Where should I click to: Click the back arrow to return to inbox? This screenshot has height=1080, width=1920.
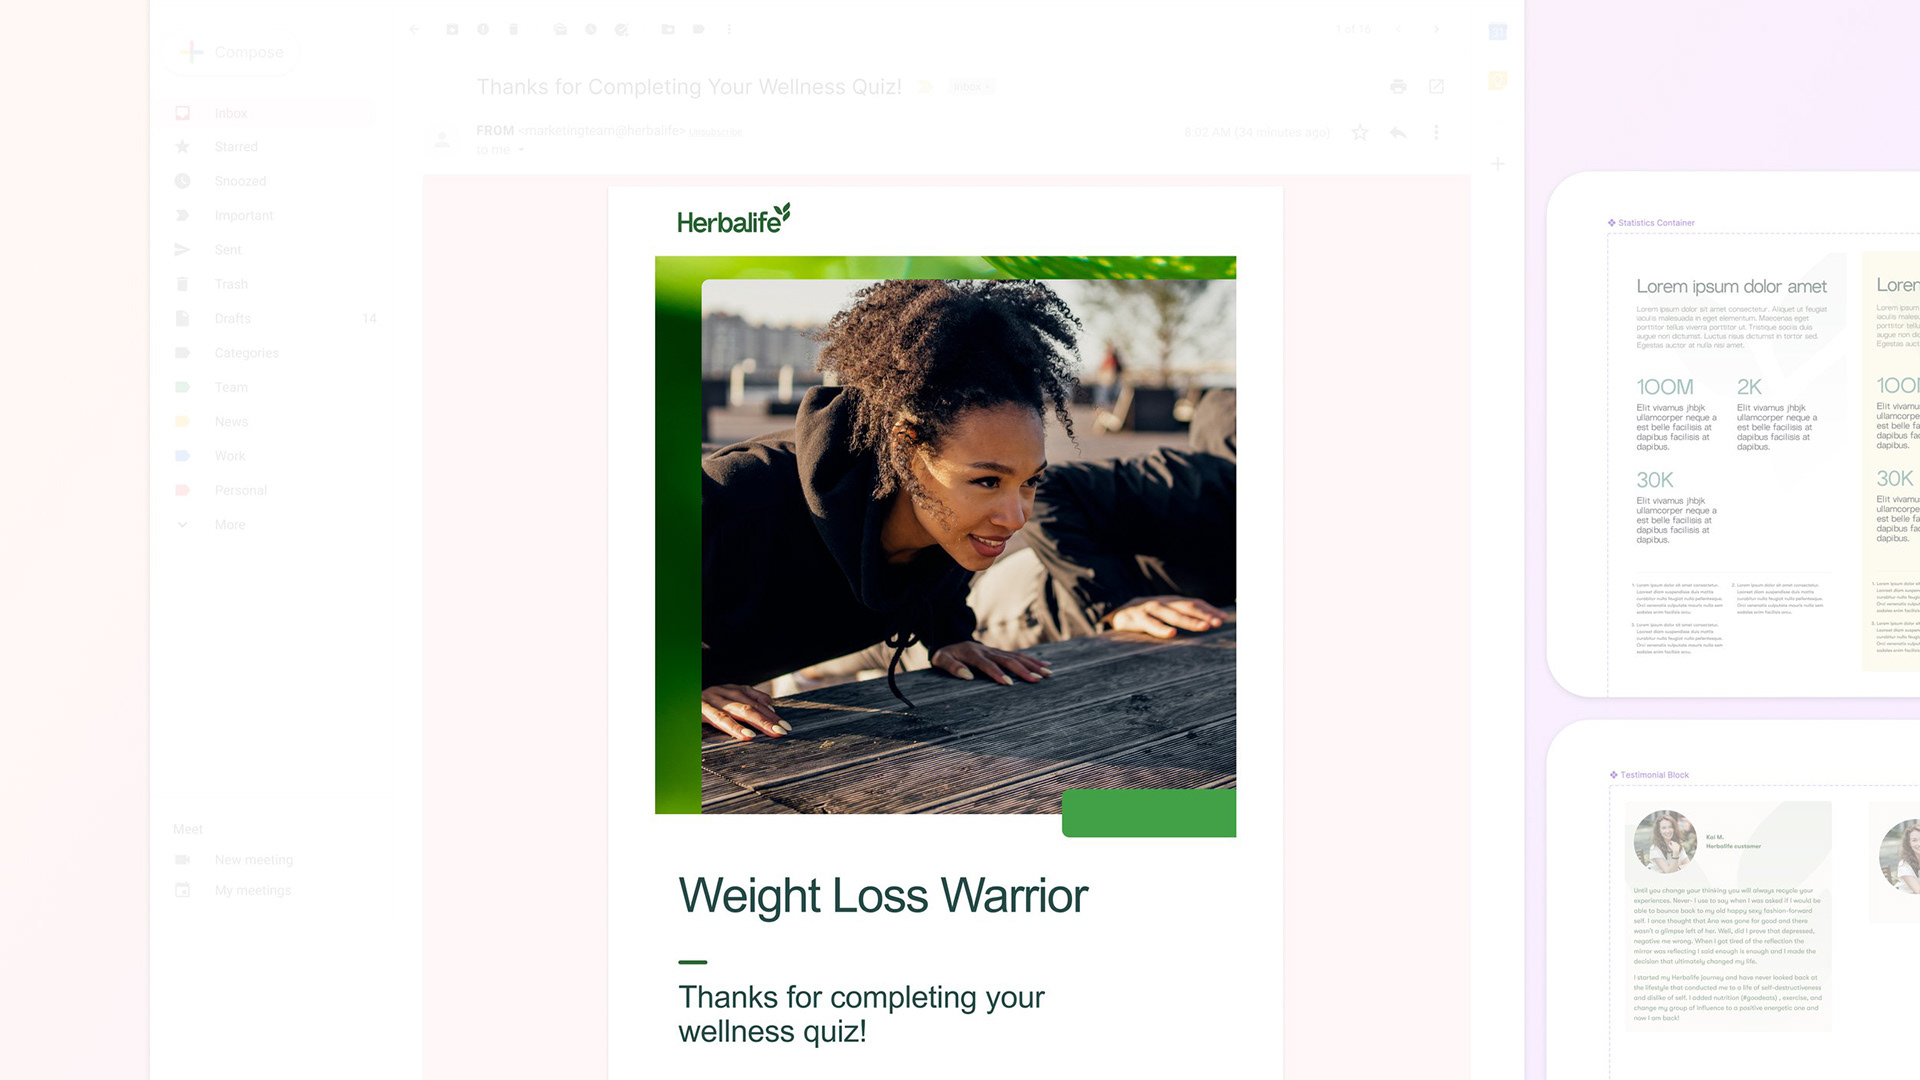(414, 30)
